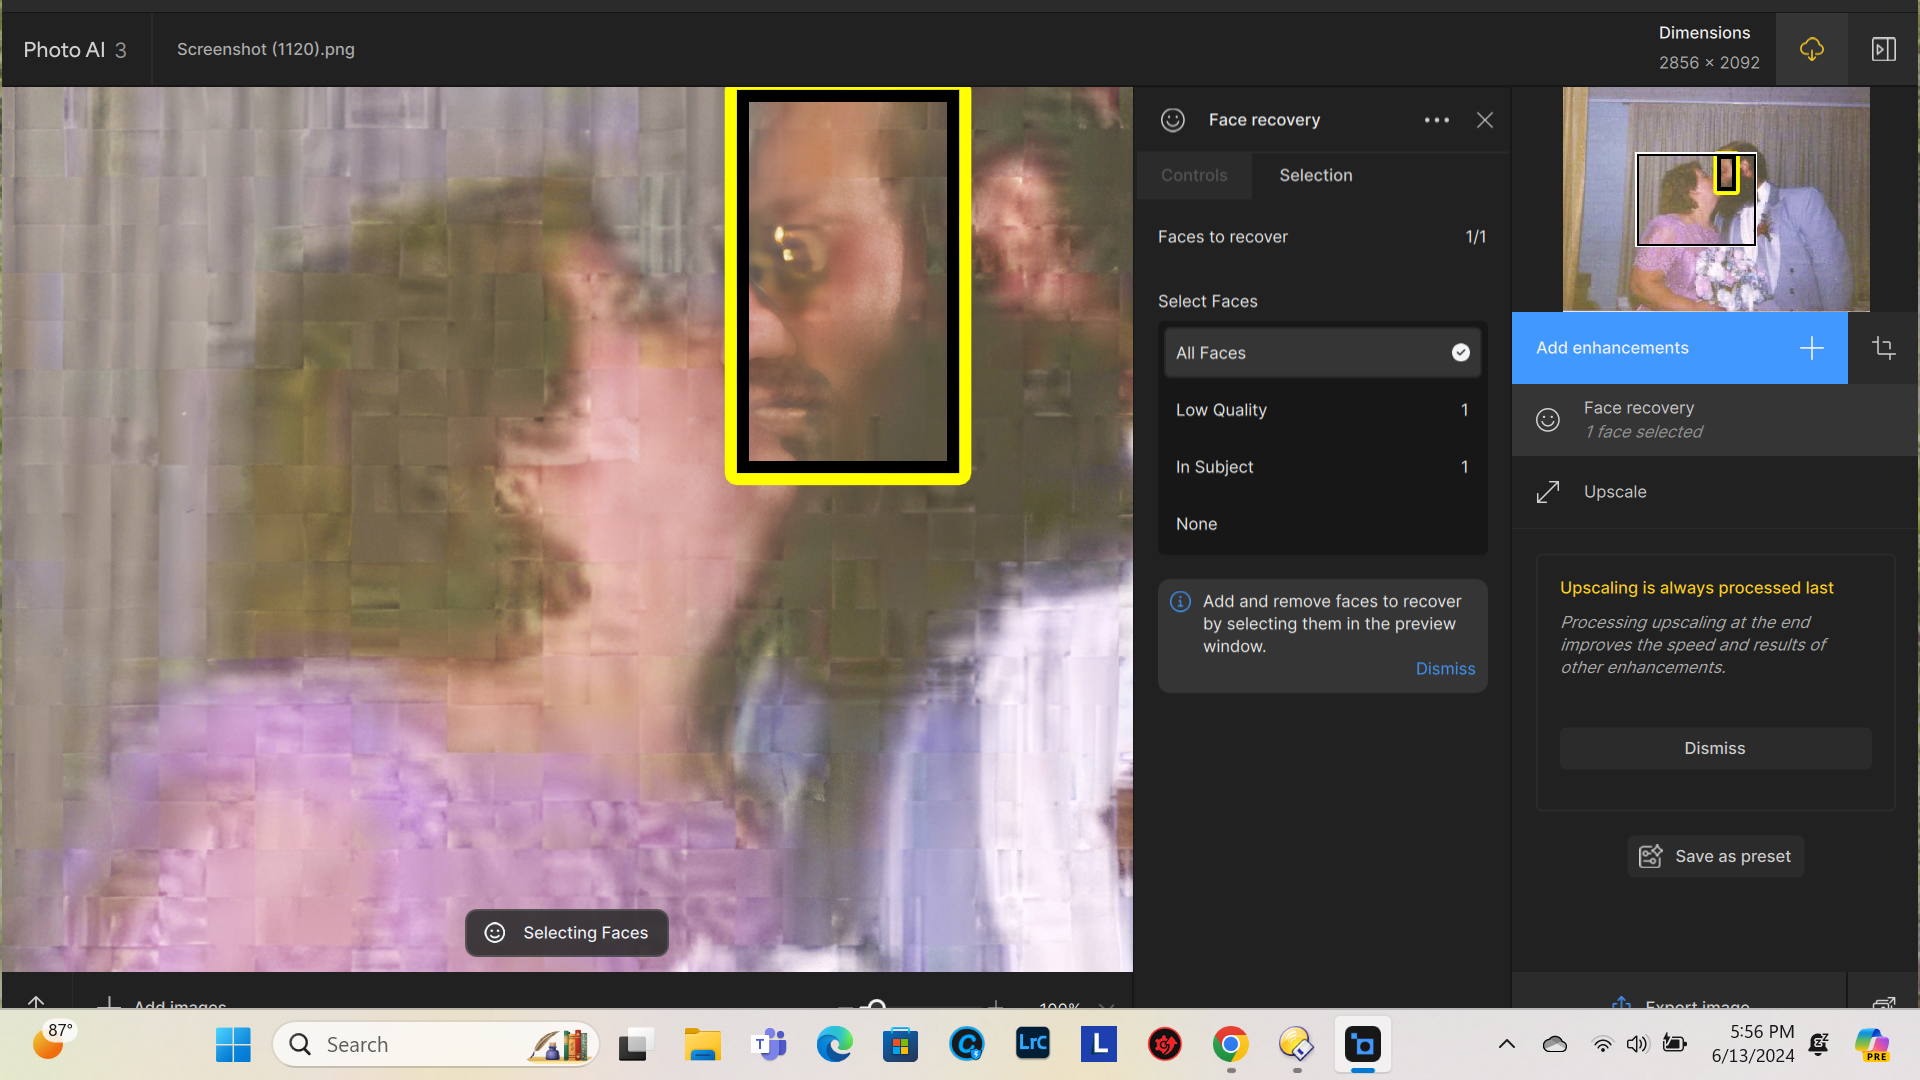
Task: Dismiss the add and remove faces tip
Action: pos(1444,669)
